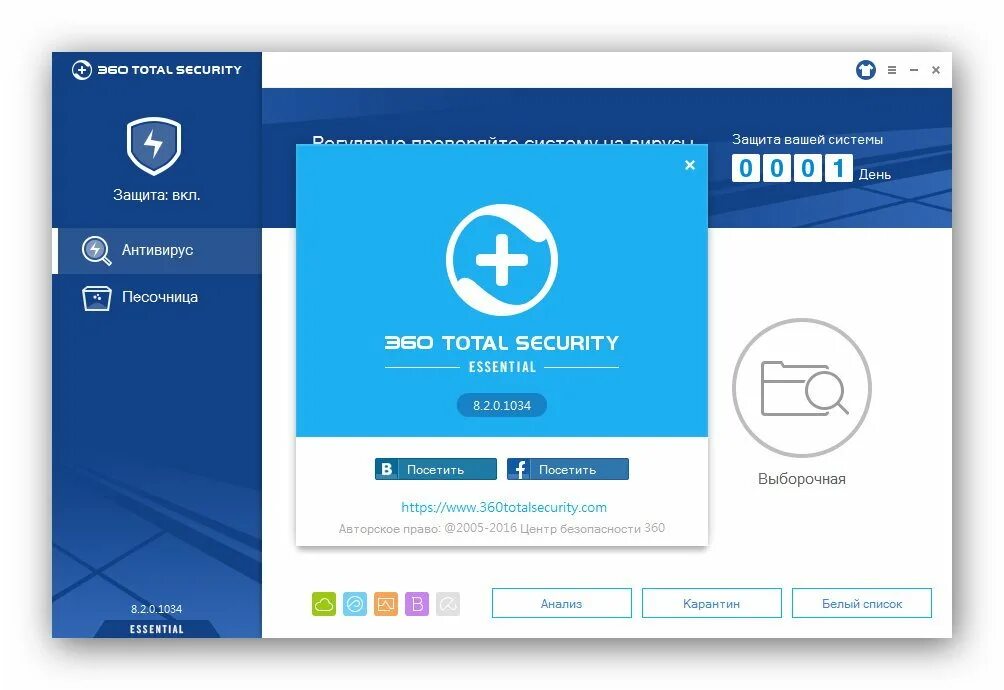1004x690 pixels.
Task: Click the green cloud engine icon
Action: tap(324, 604)
